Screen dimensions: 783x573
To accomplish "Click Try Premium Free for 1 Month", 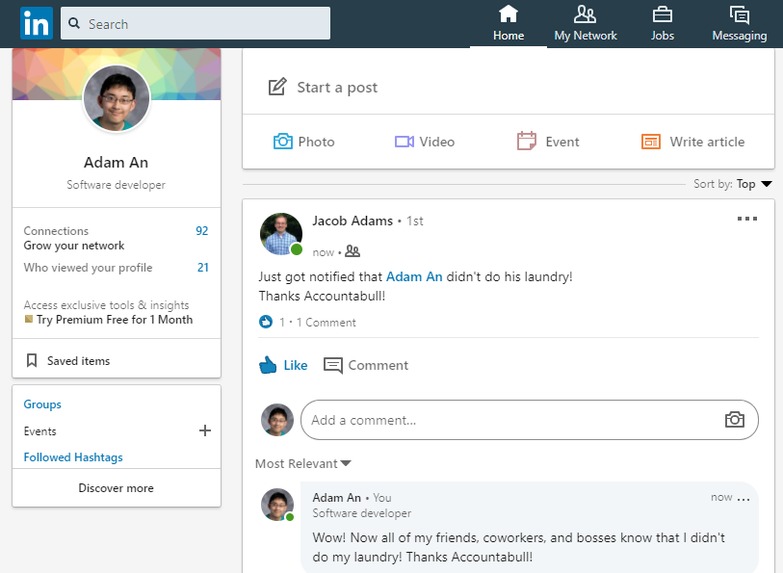I will (114, 320).
